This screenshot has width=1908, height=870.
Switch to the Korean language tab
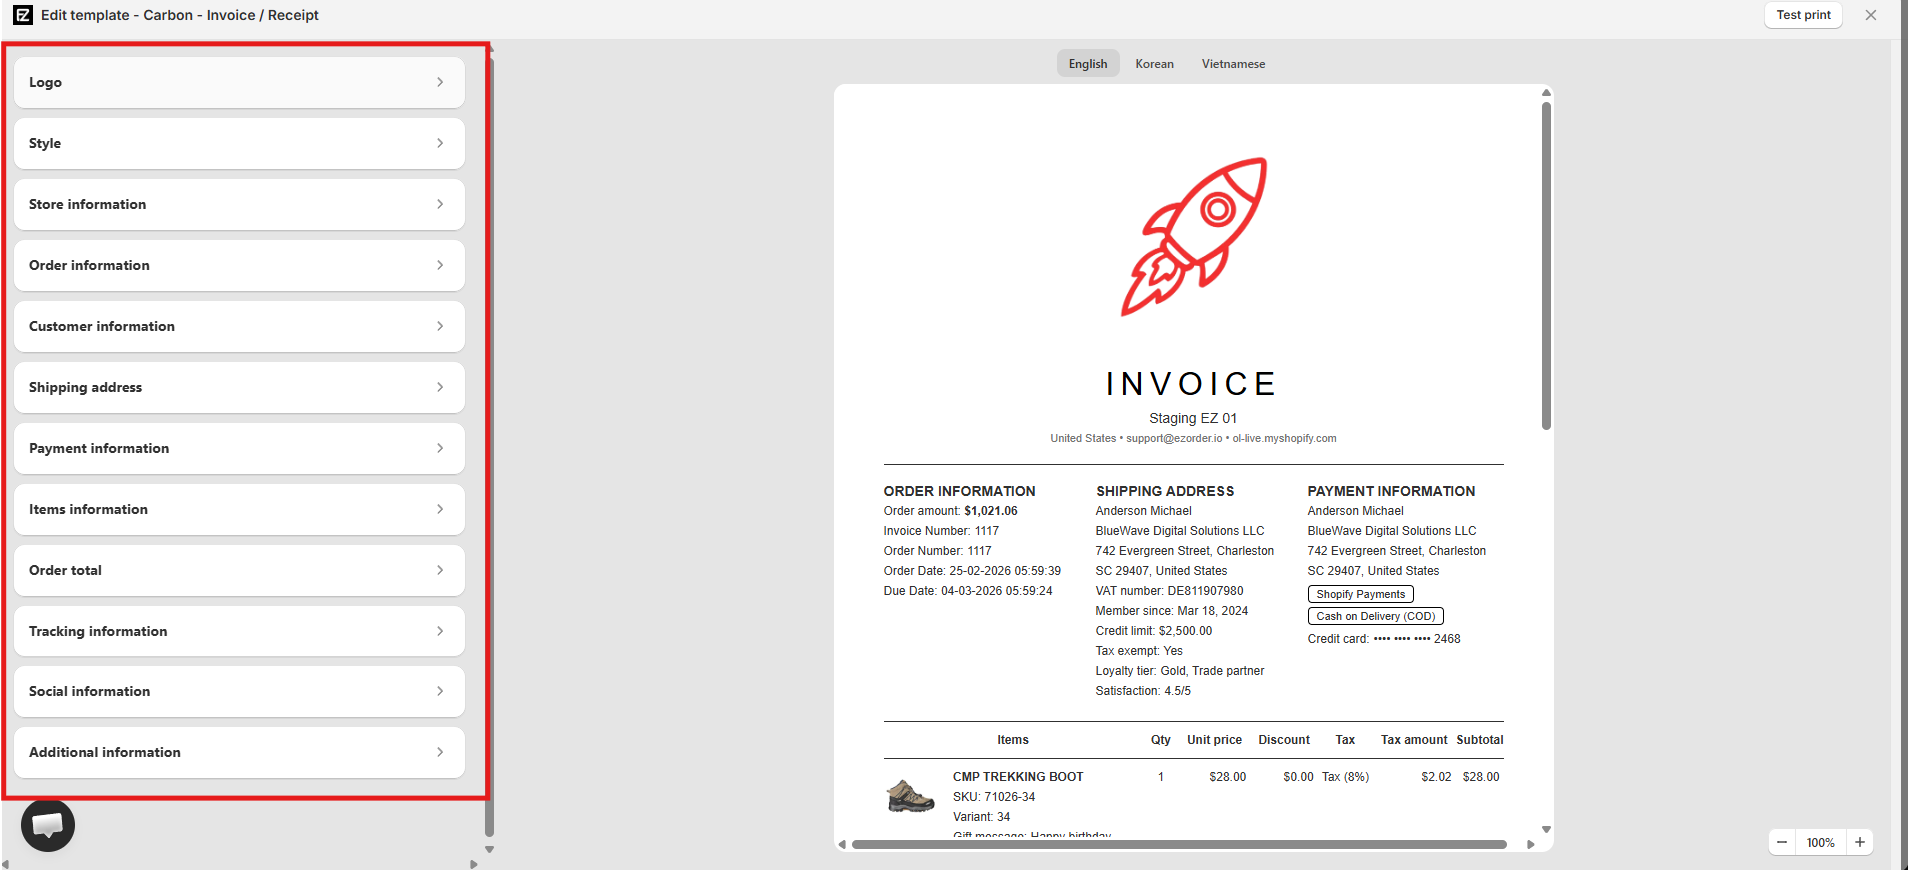click(x=1154, y=64)
